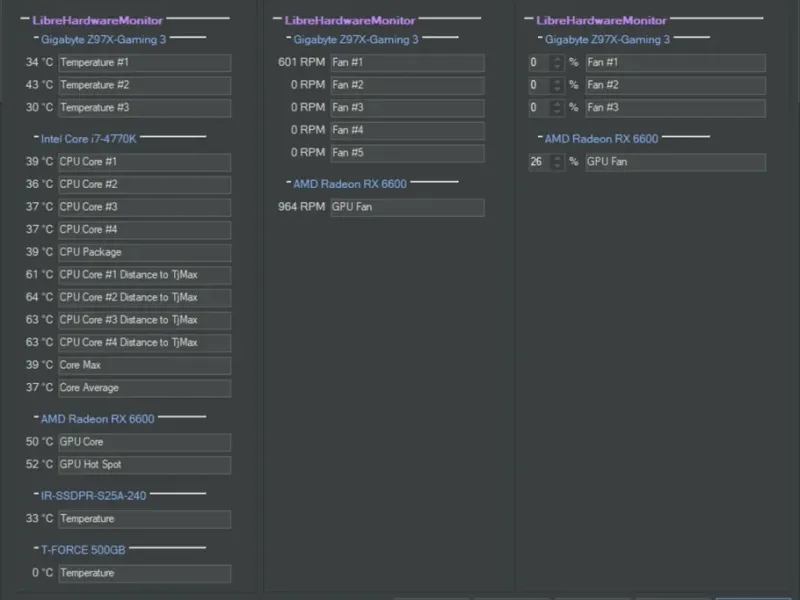
Task: Select CPU Core #1 Distance to TjMax field
Action: click(144, 274)
